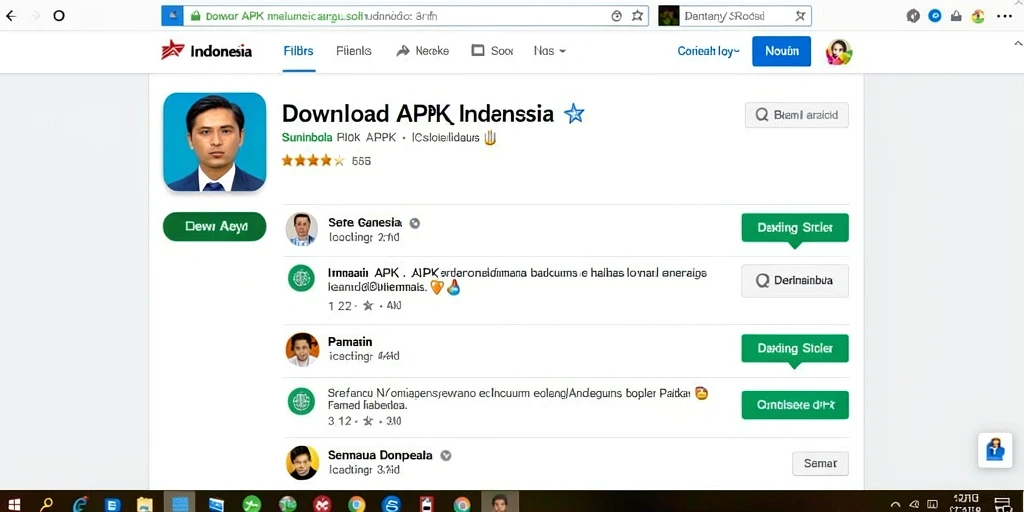The image size is (1024, 512).
Task: Click the lock-shaped extension icon in the toolbar
Action: pos(956,17)
